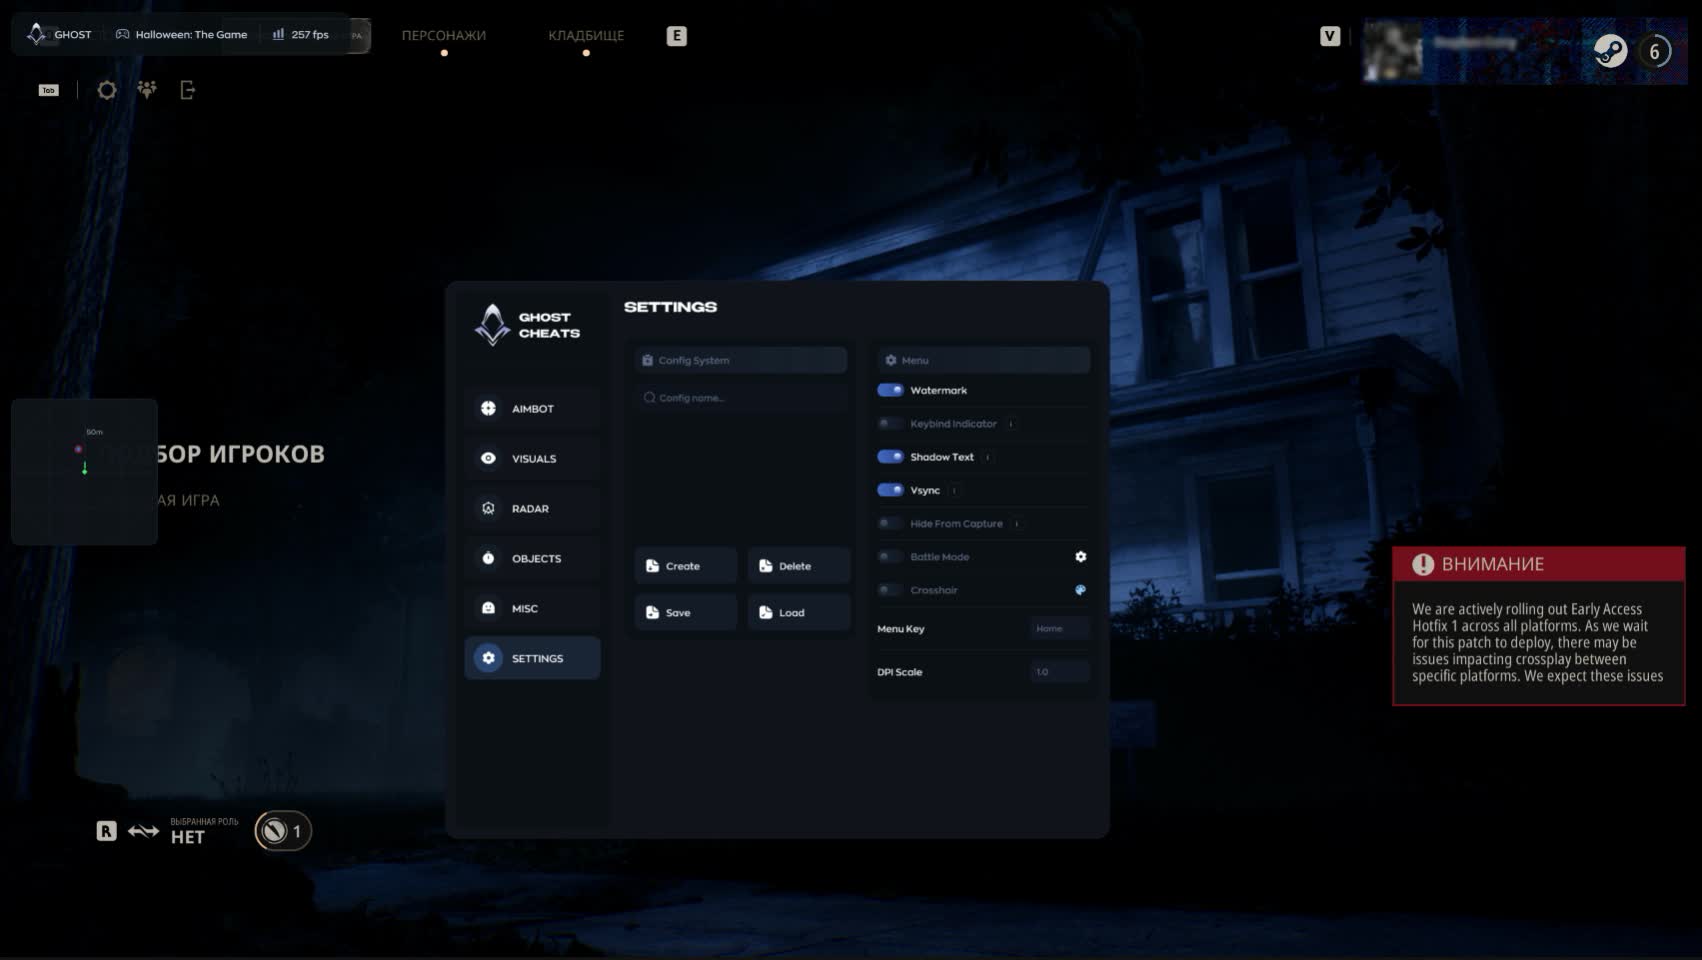Click the E key prompt

point(676,36)
